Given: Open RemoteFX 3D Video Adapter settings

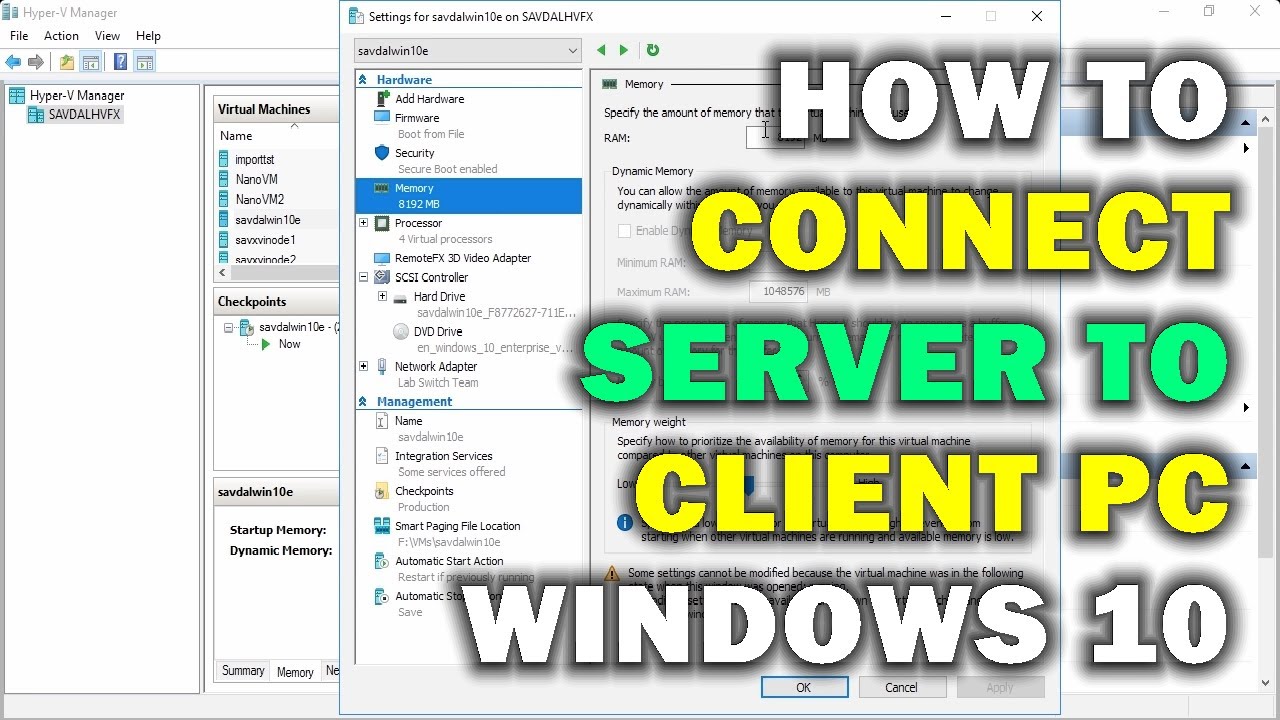Looking at the screenshot, I should point(463,258).
